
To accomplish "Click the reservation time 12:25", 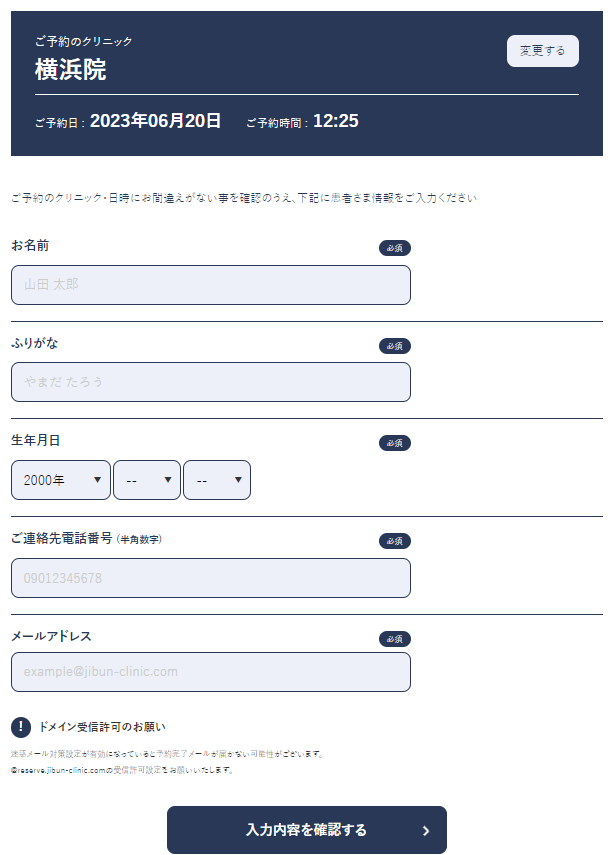I will 336,121.
